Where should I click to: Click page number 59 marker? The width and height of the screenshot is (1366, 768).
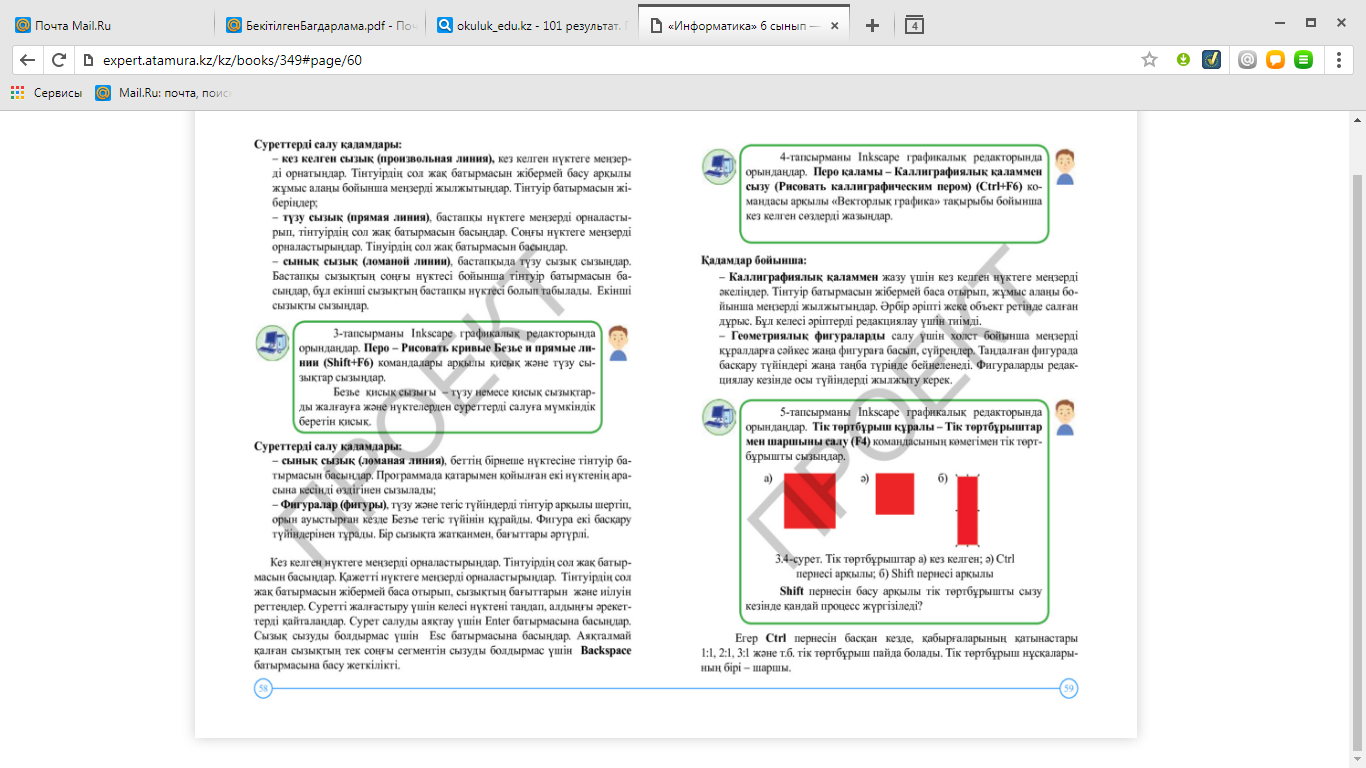[1068, 688]
